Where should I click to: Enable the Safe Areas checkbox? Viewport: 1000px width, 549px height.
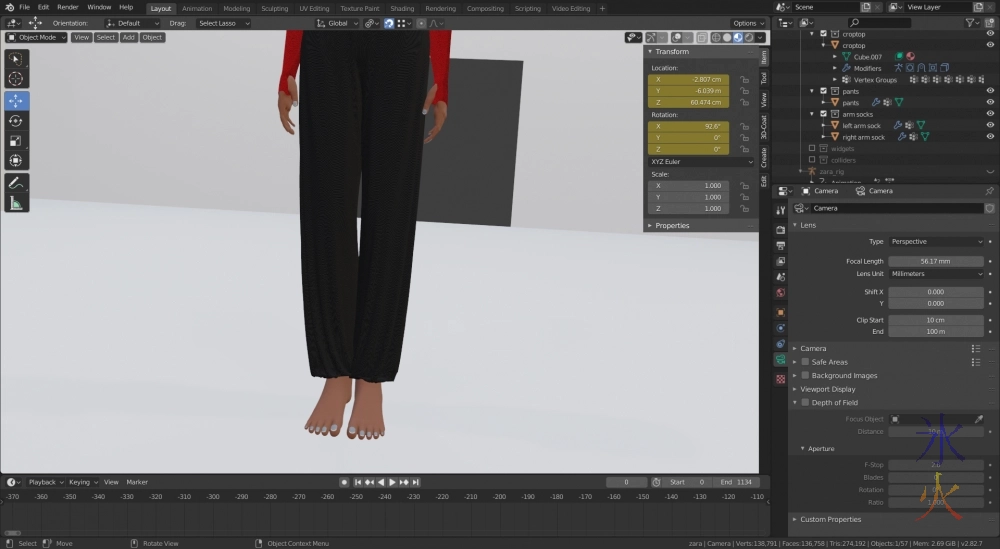point(805,362)
